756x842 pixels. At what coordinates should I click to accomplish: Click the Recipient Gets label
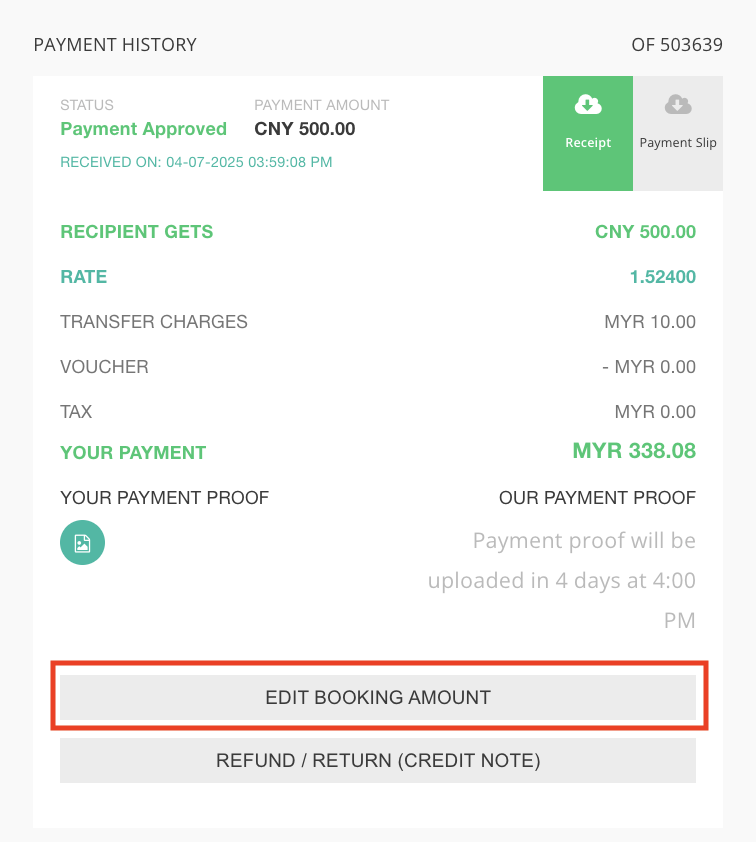coord(137,232)
